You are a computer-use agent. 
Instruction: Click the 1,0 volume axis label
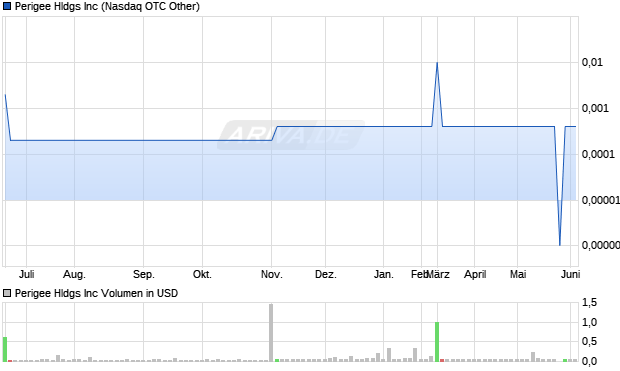(x=589, y=322)
